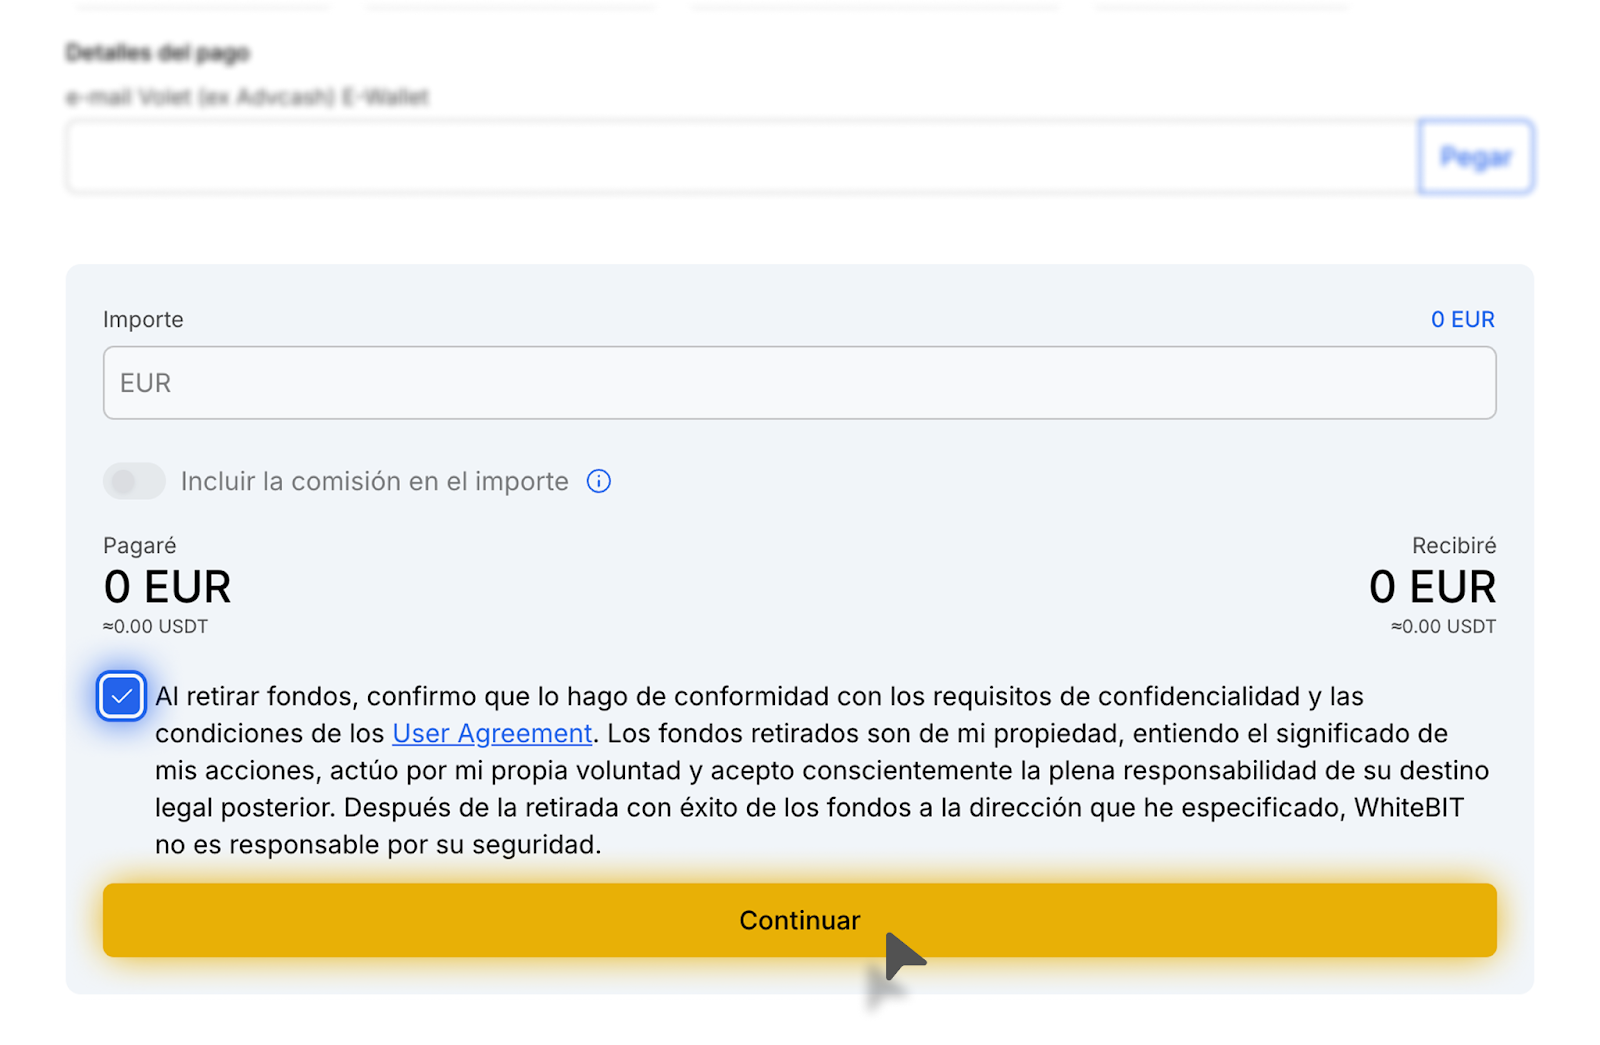Click the ≈0.00 USDT value under Recibiré
The height and width of the screenshot is (1045, 1600).
(x=1443, y=627)
